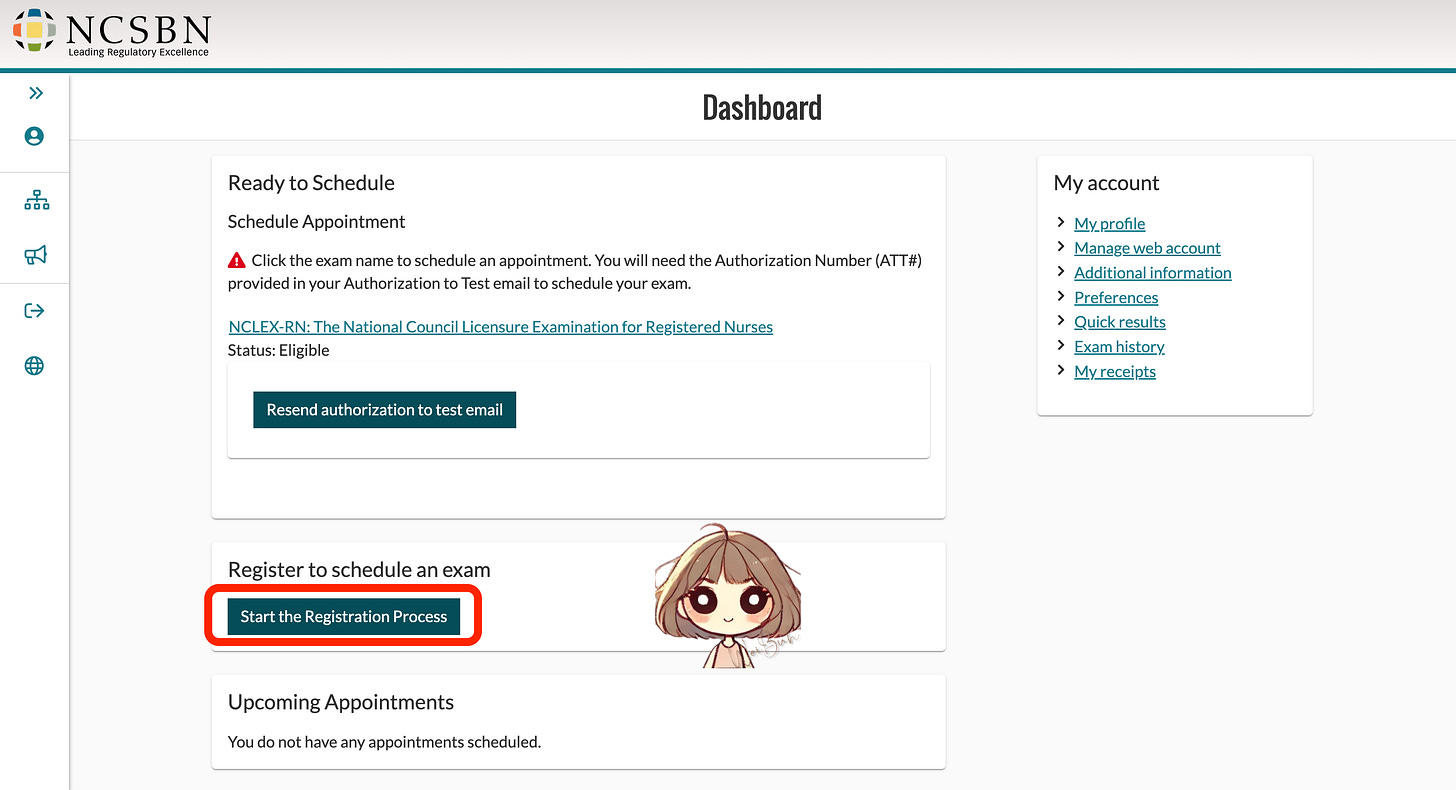The width and height of the screenshot is (1456, 790).
Task: Click Resend authorization to test email button
Action: point(385,410)
